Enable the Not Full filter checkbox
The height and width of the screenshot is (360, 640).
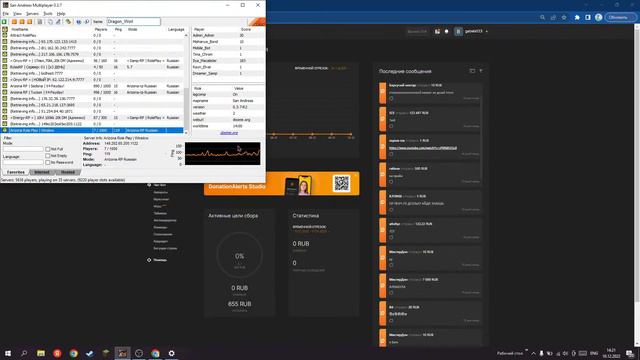tap(48, 149)
